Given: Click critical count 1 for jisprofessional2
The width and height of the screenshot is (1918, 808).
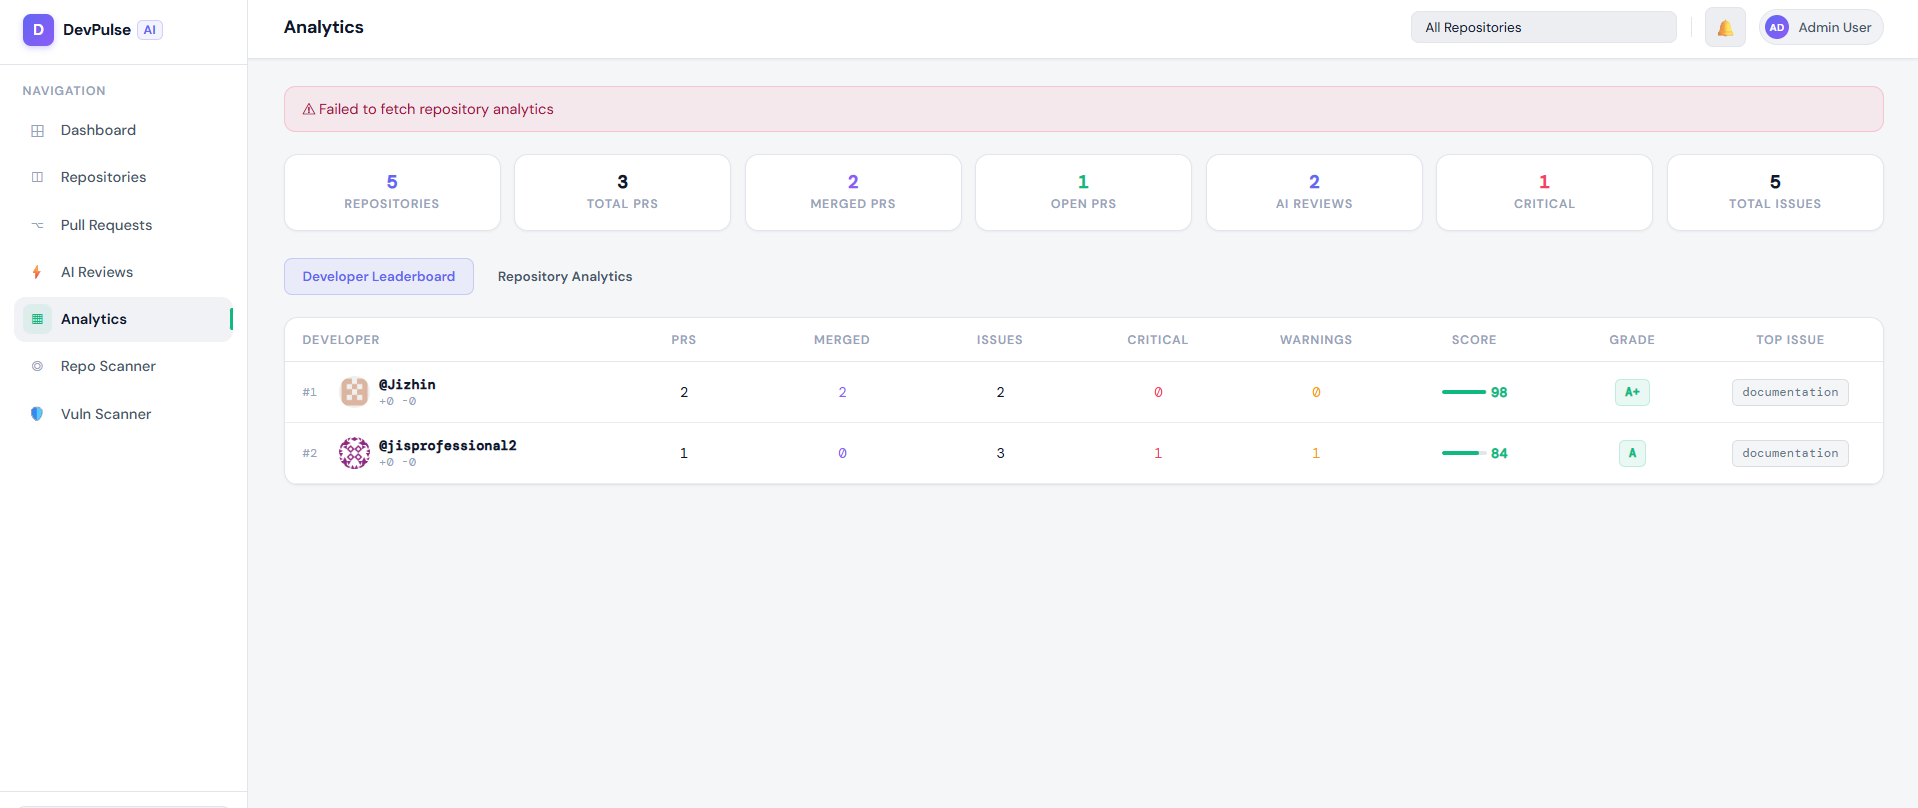Looking at the screenshot, I should [1158, 453].
